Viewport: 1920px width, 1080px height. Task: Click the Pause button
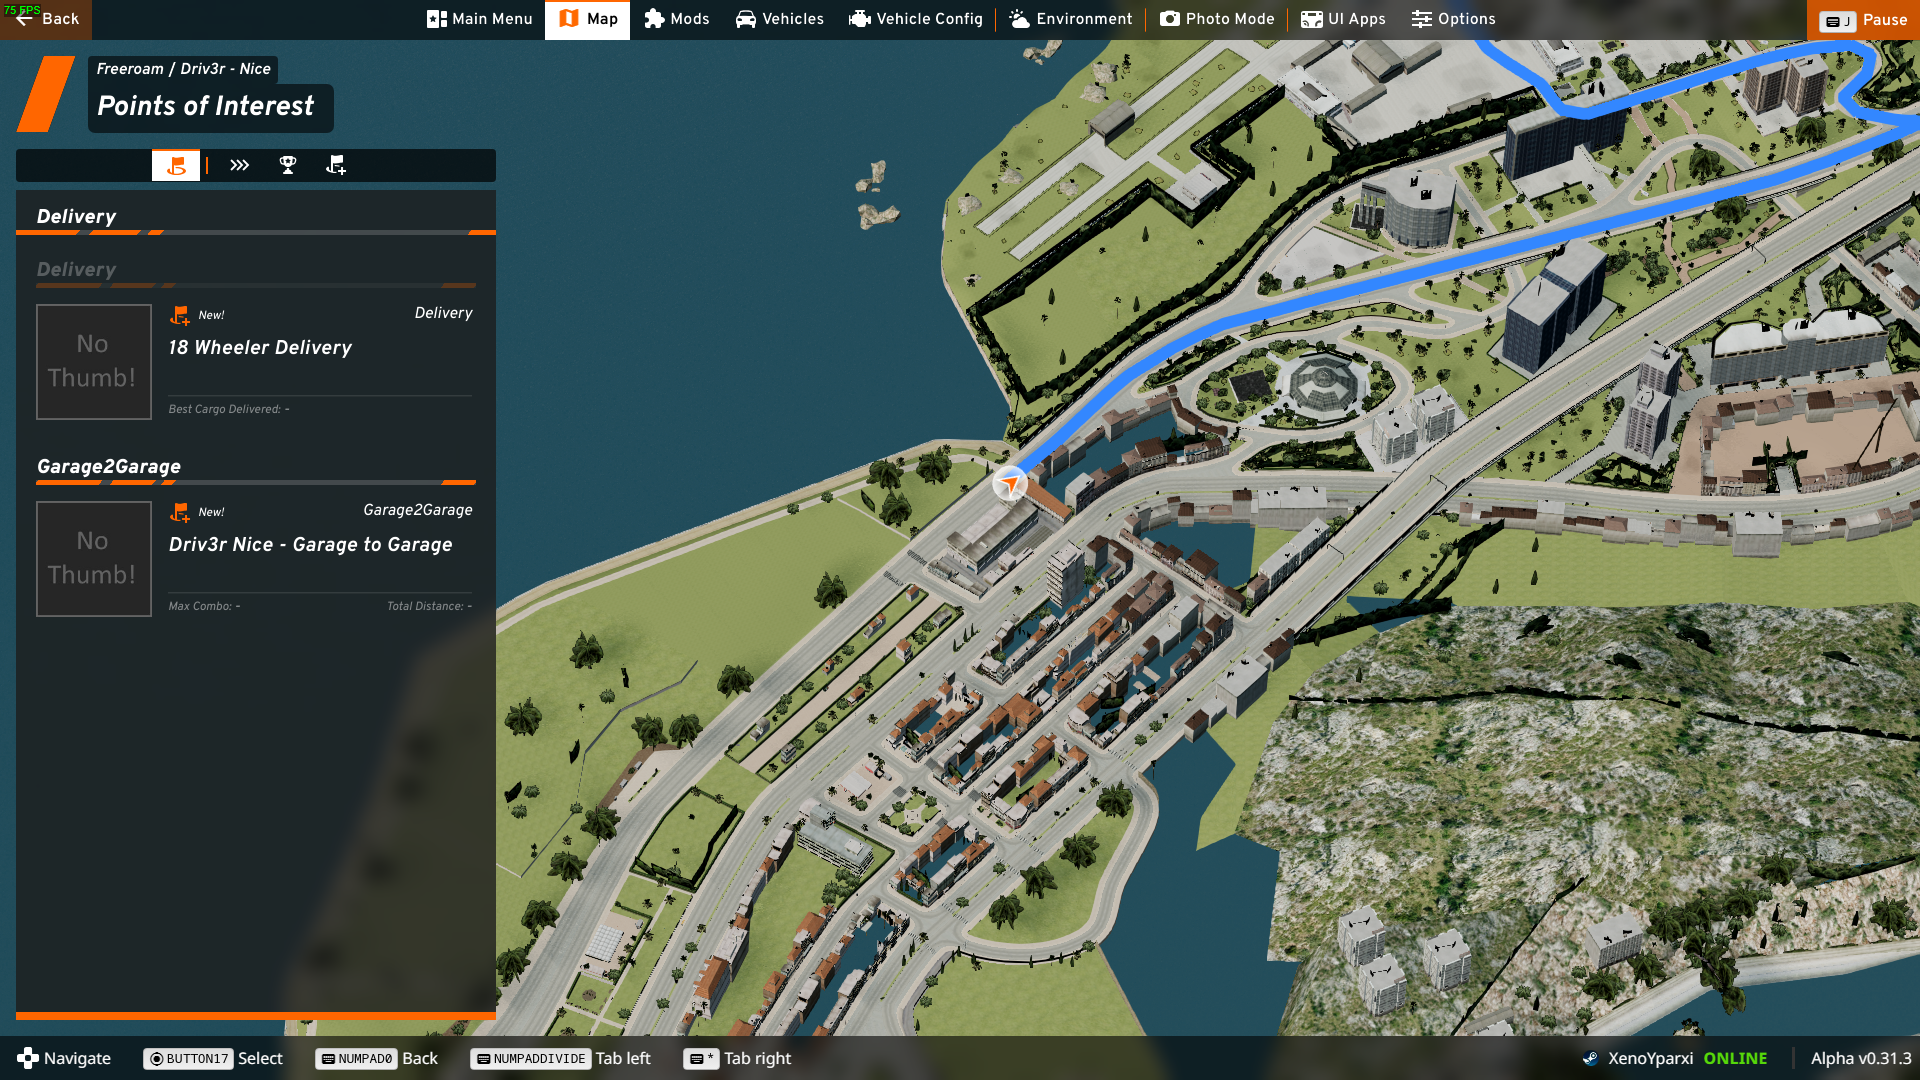click(1863, 20)
